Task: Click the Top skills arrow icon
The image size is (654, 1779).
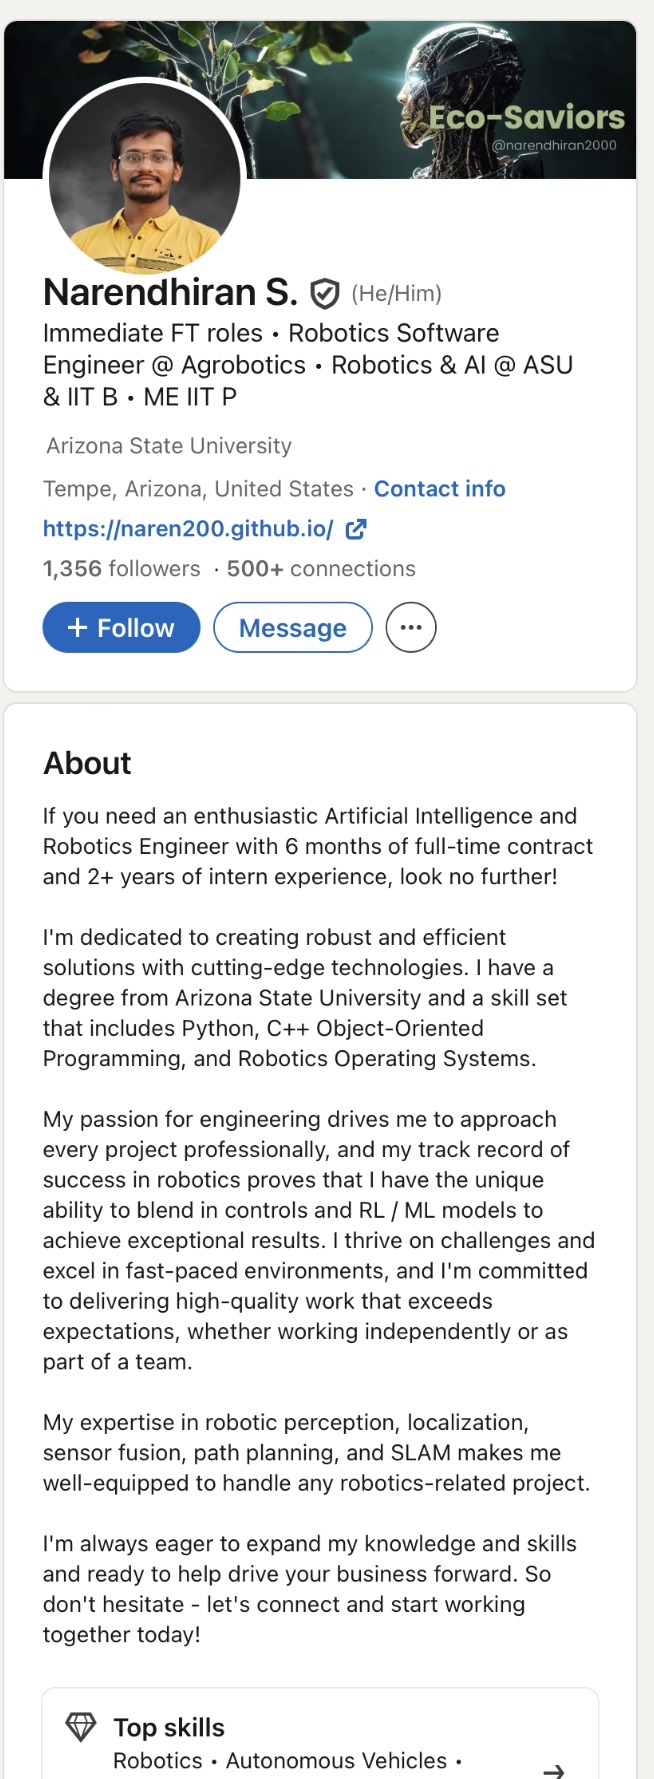Action: (553, 1771)
